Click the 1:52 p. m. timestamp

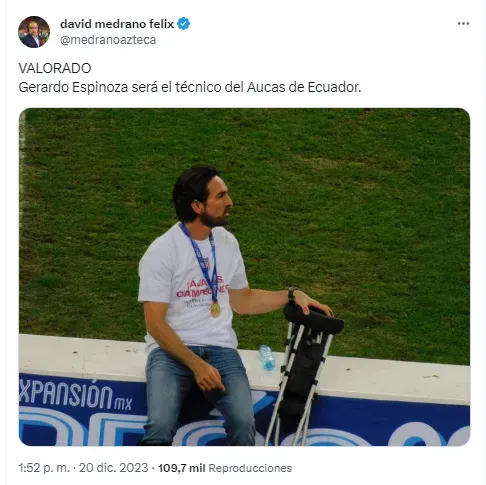44,468
